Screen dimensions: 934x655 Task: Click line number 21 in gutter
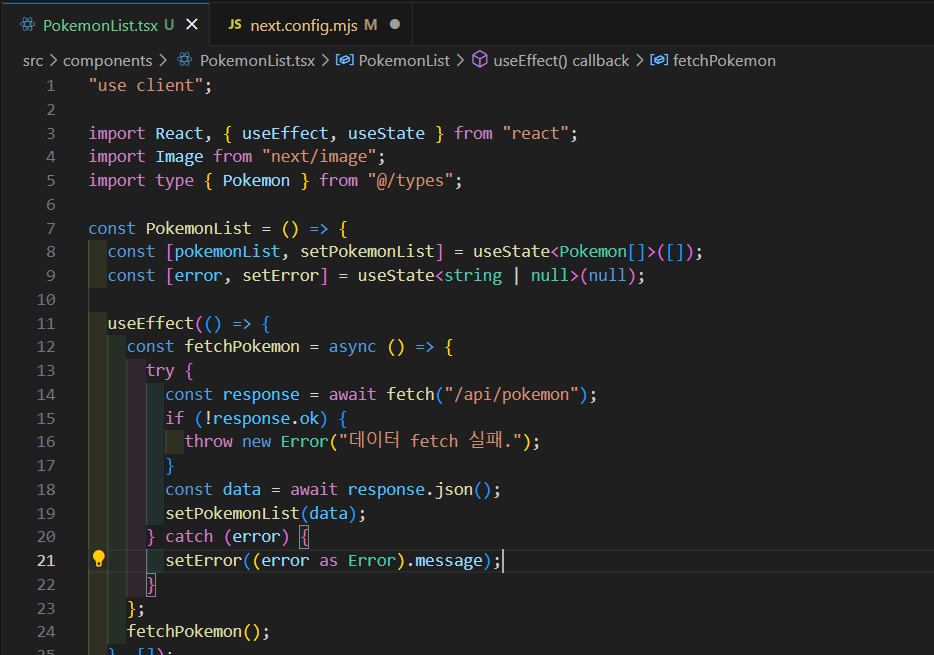click(46, 561)
